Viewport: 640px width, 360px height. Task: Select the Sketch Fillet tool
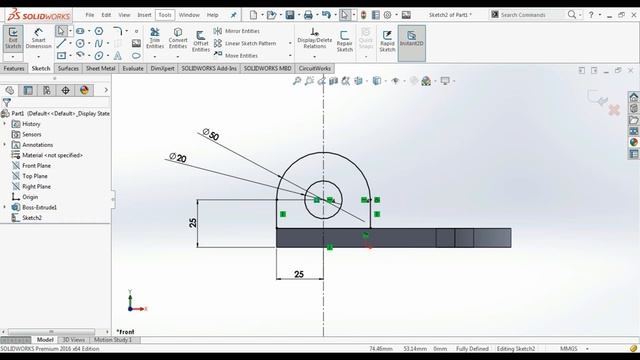point(118,31)
